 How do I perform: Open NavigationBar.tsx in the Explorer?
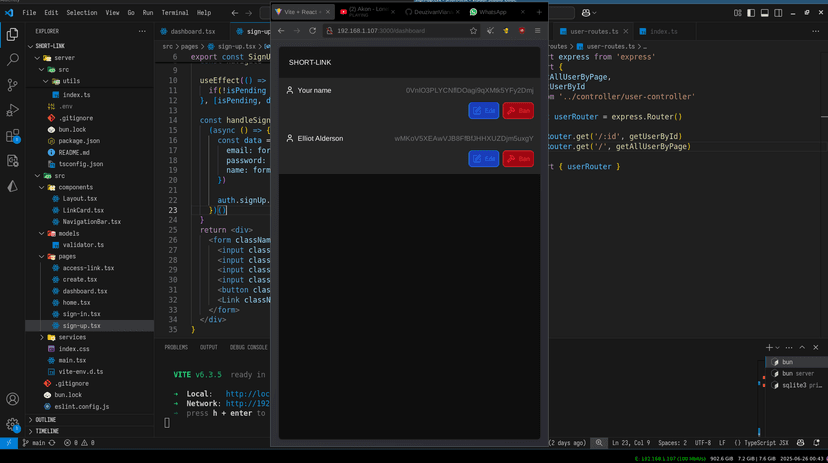(x=91, y=222)
